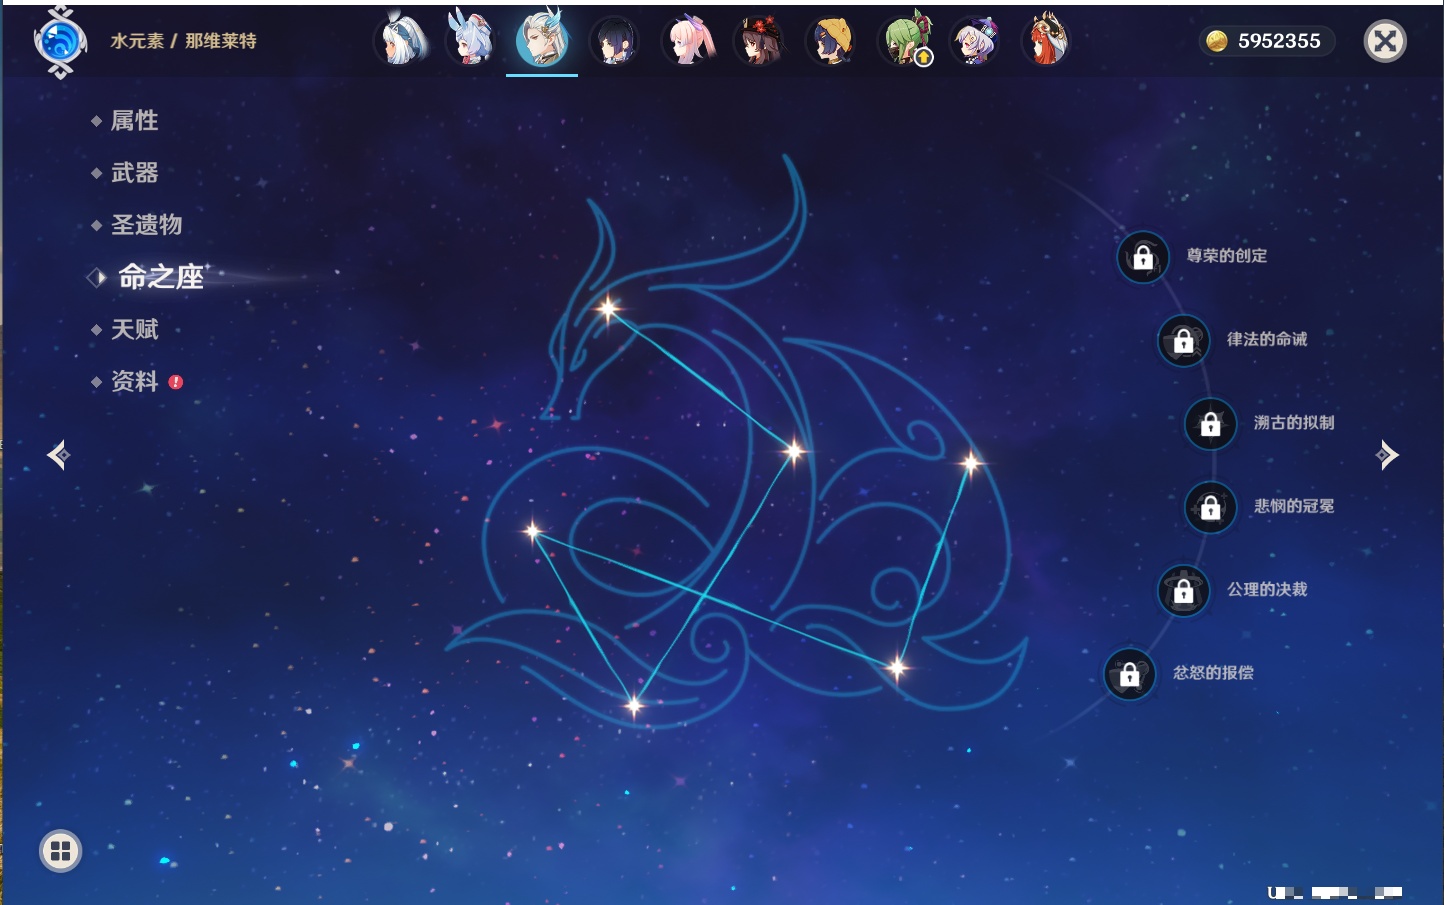Close the character screen with X button
The width and height of the screenshot is (1444, 905).
1385,41
